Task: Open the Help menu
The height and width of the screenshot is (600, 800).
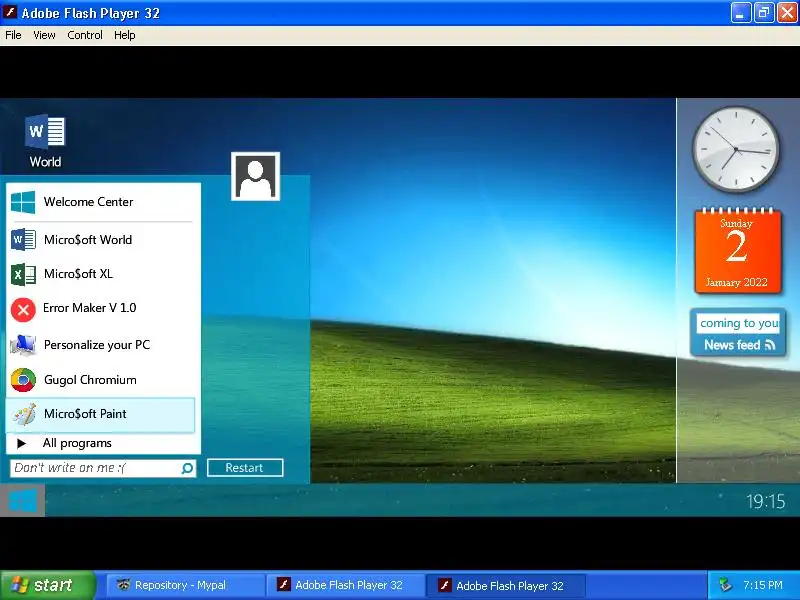Action: click(x=124, y=35)
